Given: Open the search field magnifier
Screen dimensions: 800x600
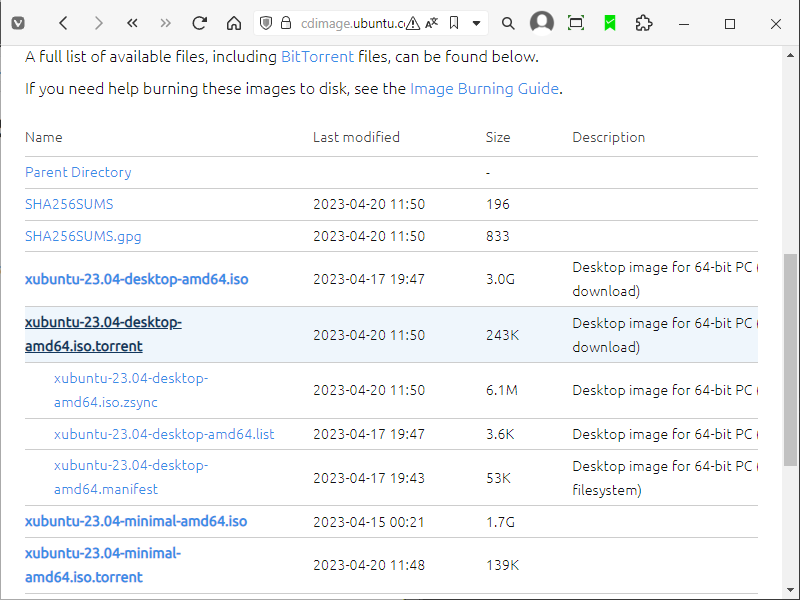Looking at the screenshot, I should coord(508,23).
